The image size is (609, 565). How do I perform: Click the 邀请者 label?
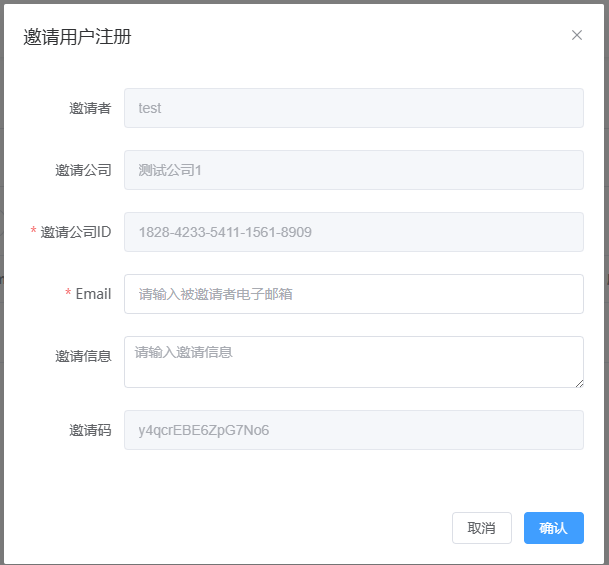90,108
